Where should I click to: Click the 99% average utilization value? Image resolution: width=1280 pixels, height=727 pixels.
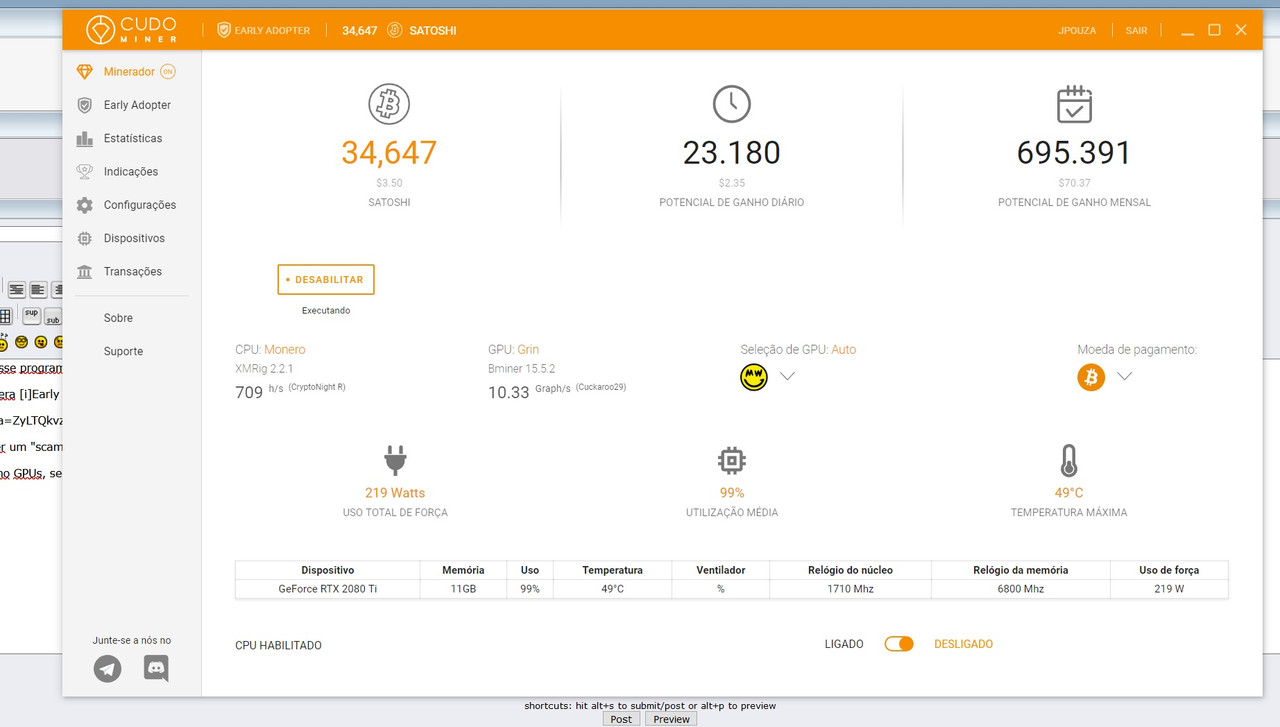point(732,493)
